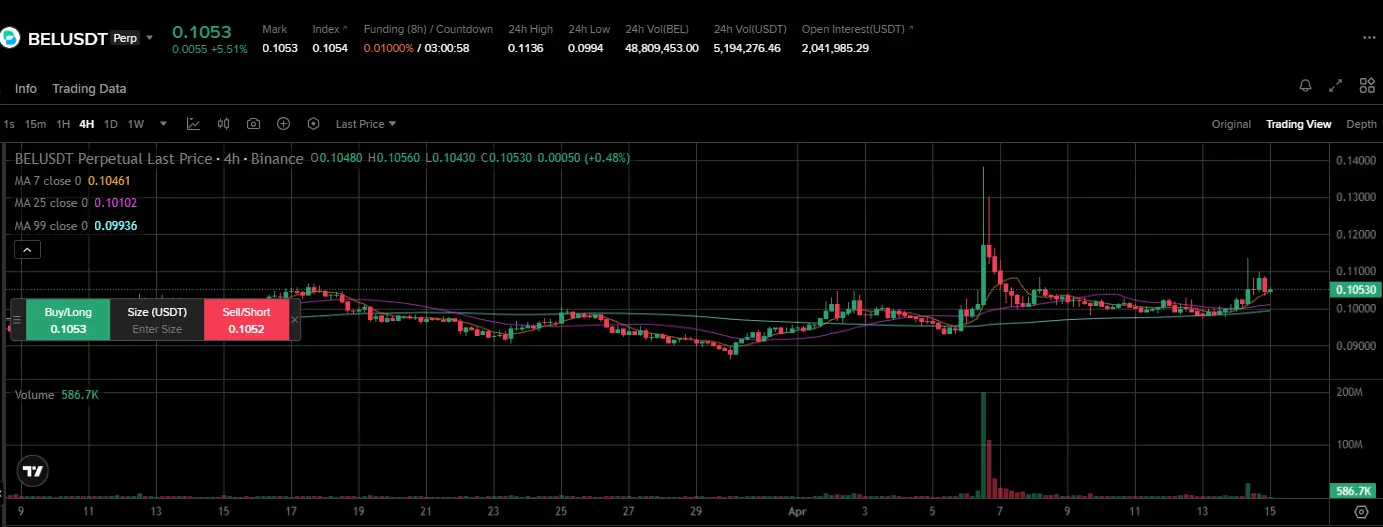This screenshot has width=1383, height=527.
Task: Click the BELUSDT Perpetual Last Price chart title
Action: point(159,158)
